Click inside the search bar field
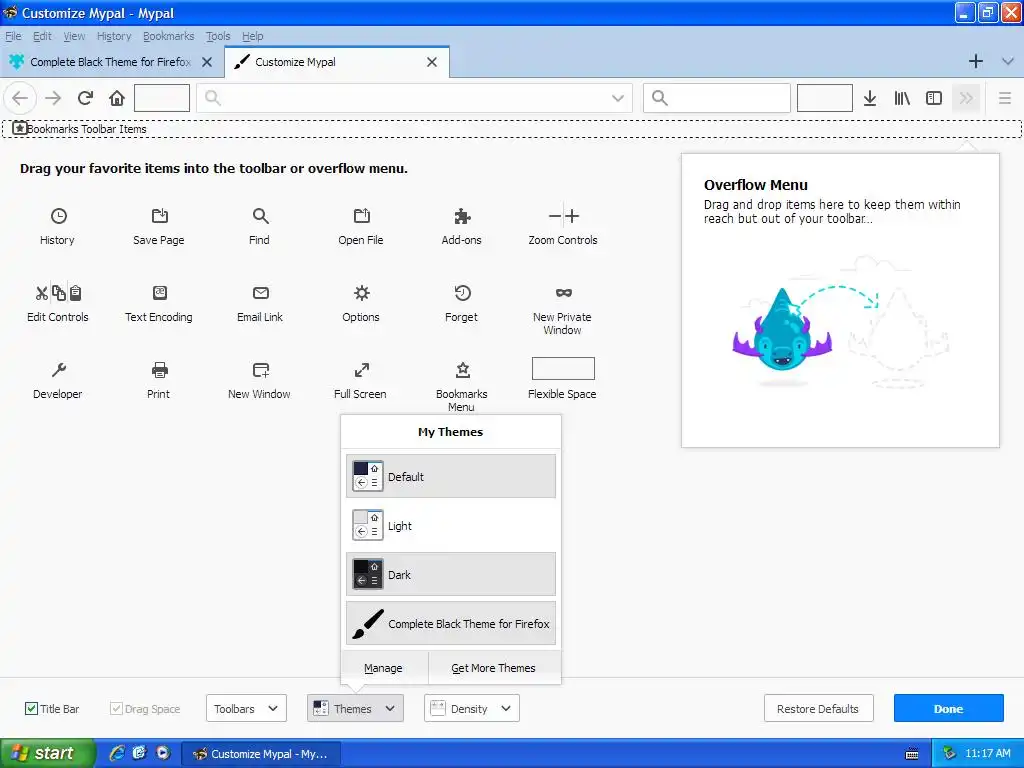The width and height of the screenshot is (1024, 768). [716, 98]
